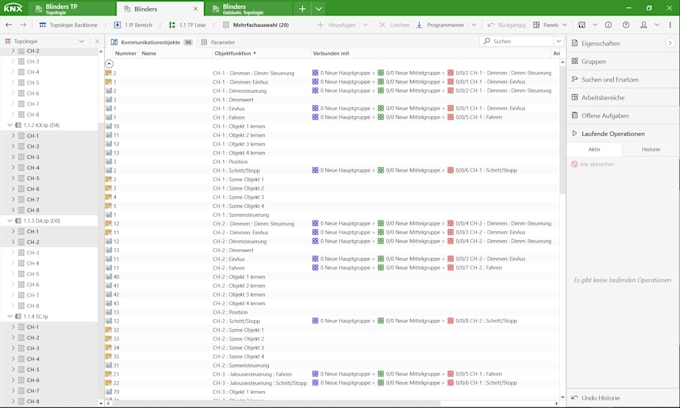
Task: Open the Topologie panel dropdown
Action: [x=82, y=41]
